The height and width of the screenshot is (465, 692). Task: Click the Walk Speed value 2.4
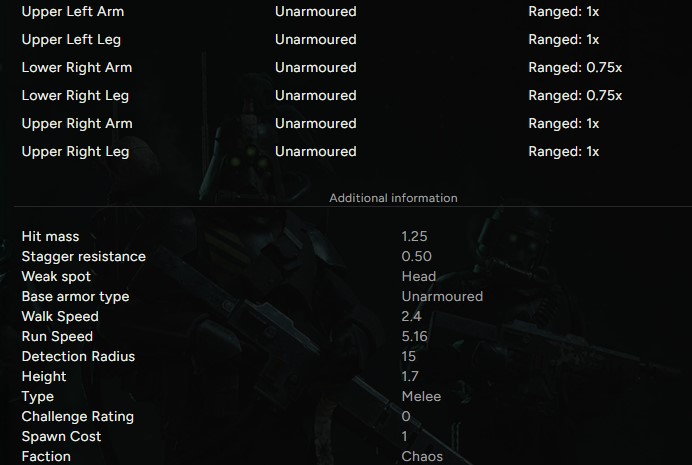[x=411, y=317]
